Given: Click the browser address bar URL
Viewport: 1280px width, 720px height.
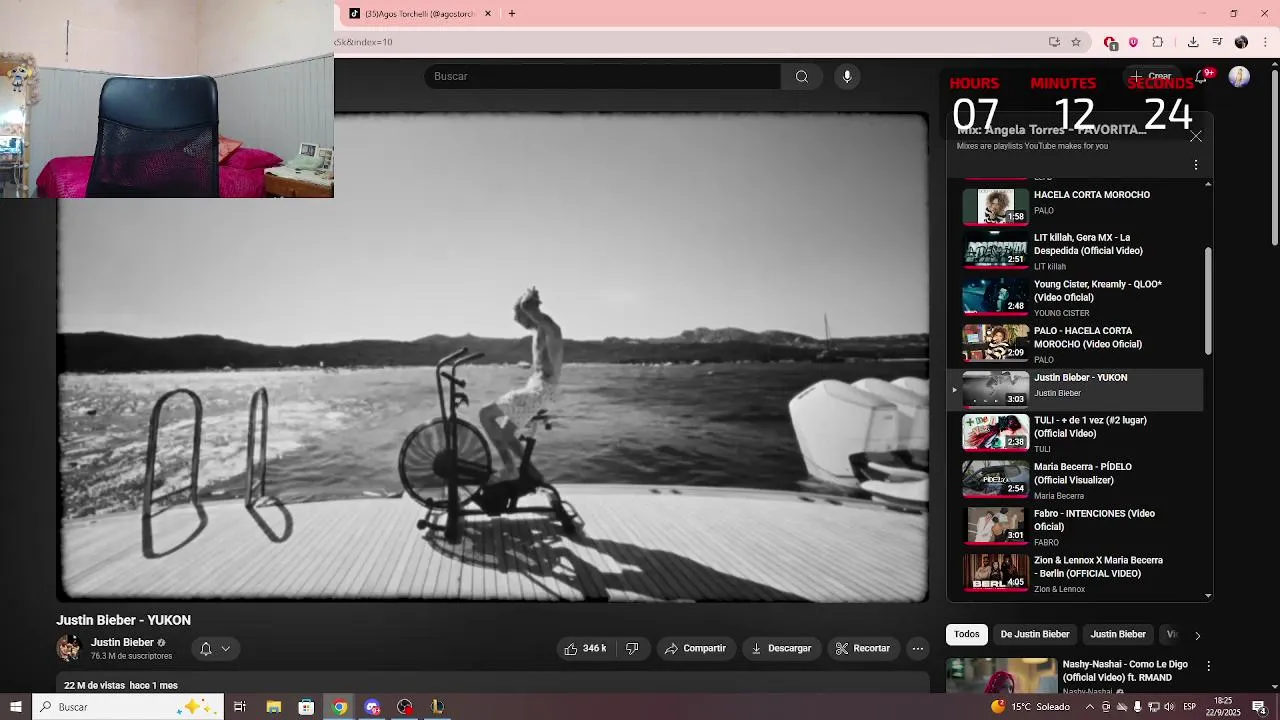Looking at the screenshot, I should click(x=690, y=42).
